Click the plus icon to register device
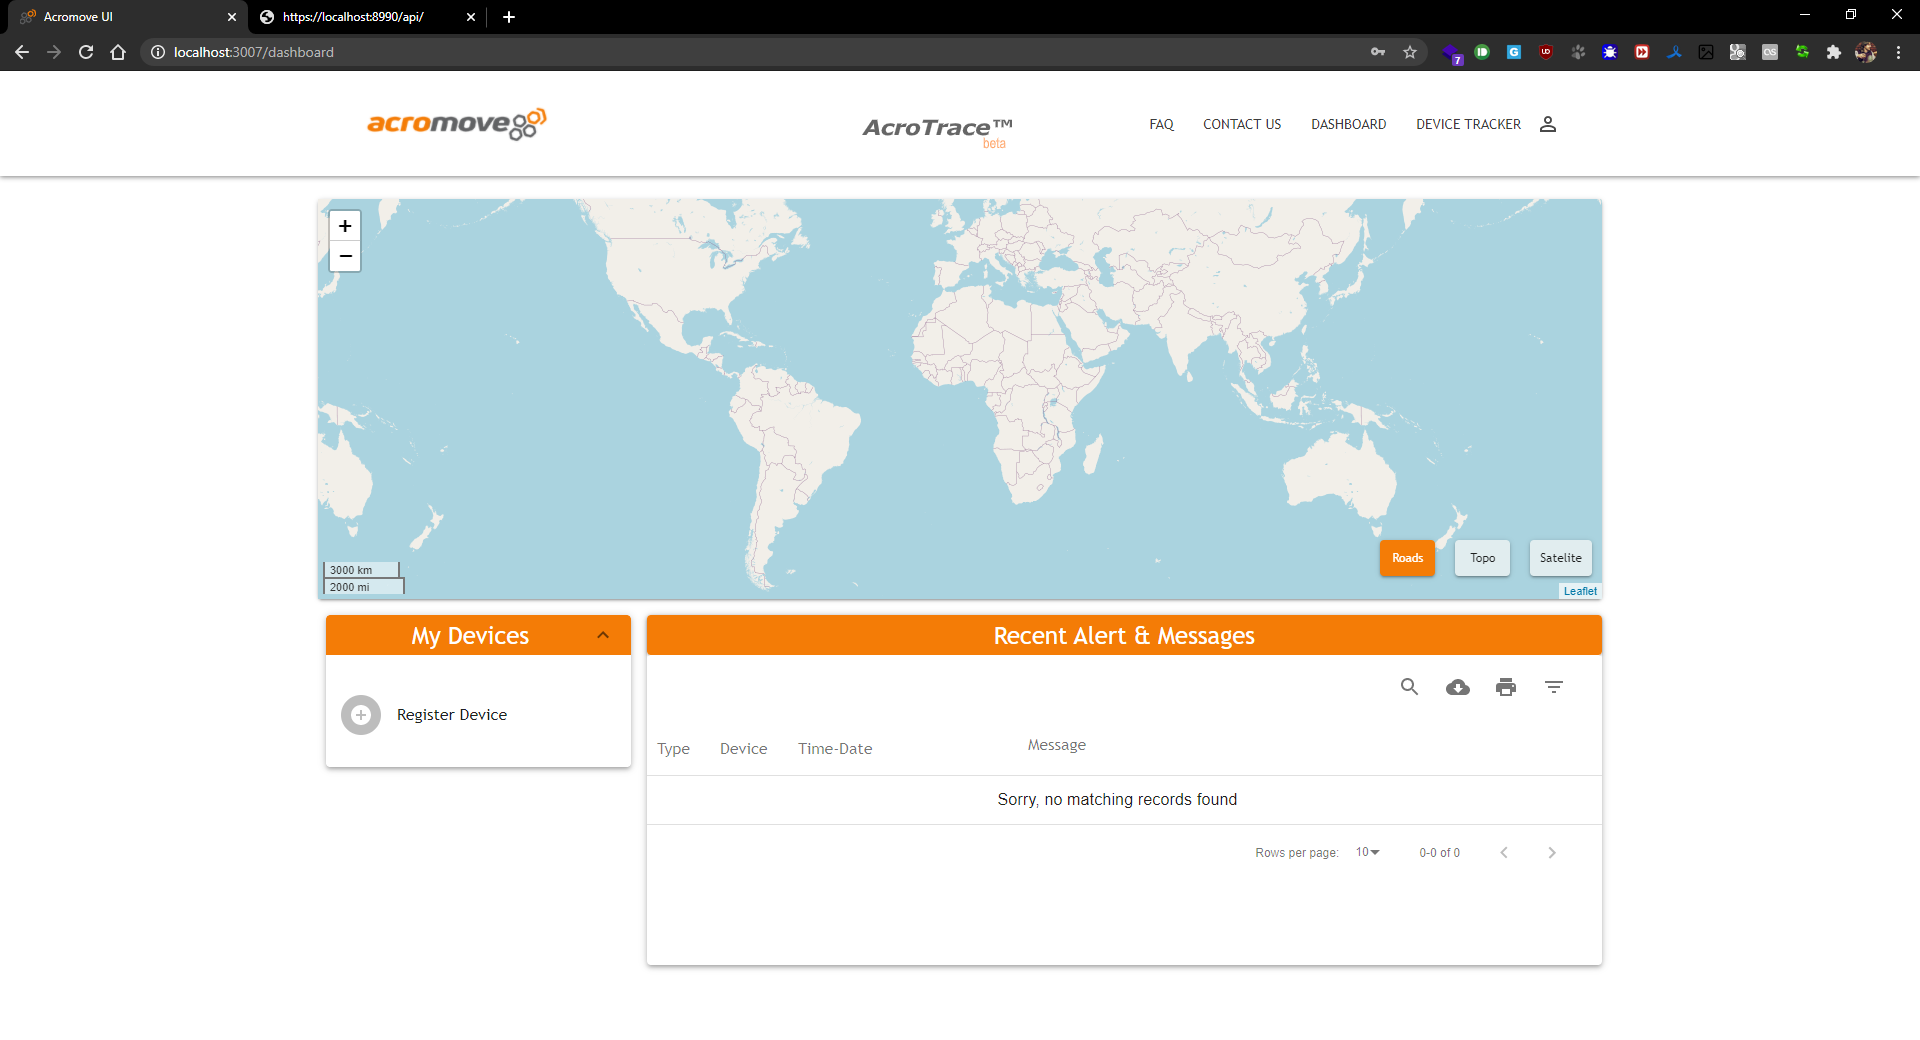Screen dimensions: 1920x1040 361,715
